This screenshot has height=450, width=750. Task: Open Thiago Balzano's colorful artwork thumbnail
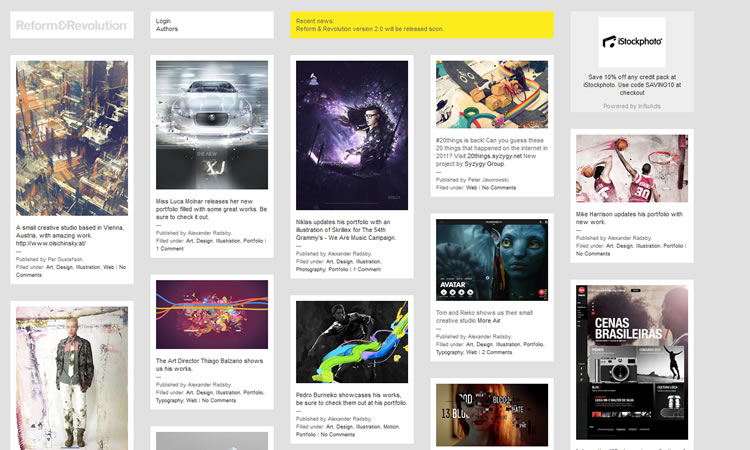click(211, 314)
